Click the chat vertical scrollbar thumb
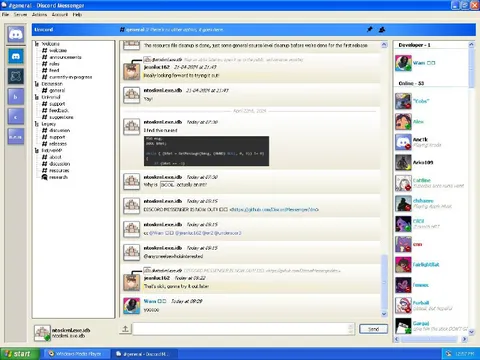This screenshot has height=360, width=480. tap(384, 282)
